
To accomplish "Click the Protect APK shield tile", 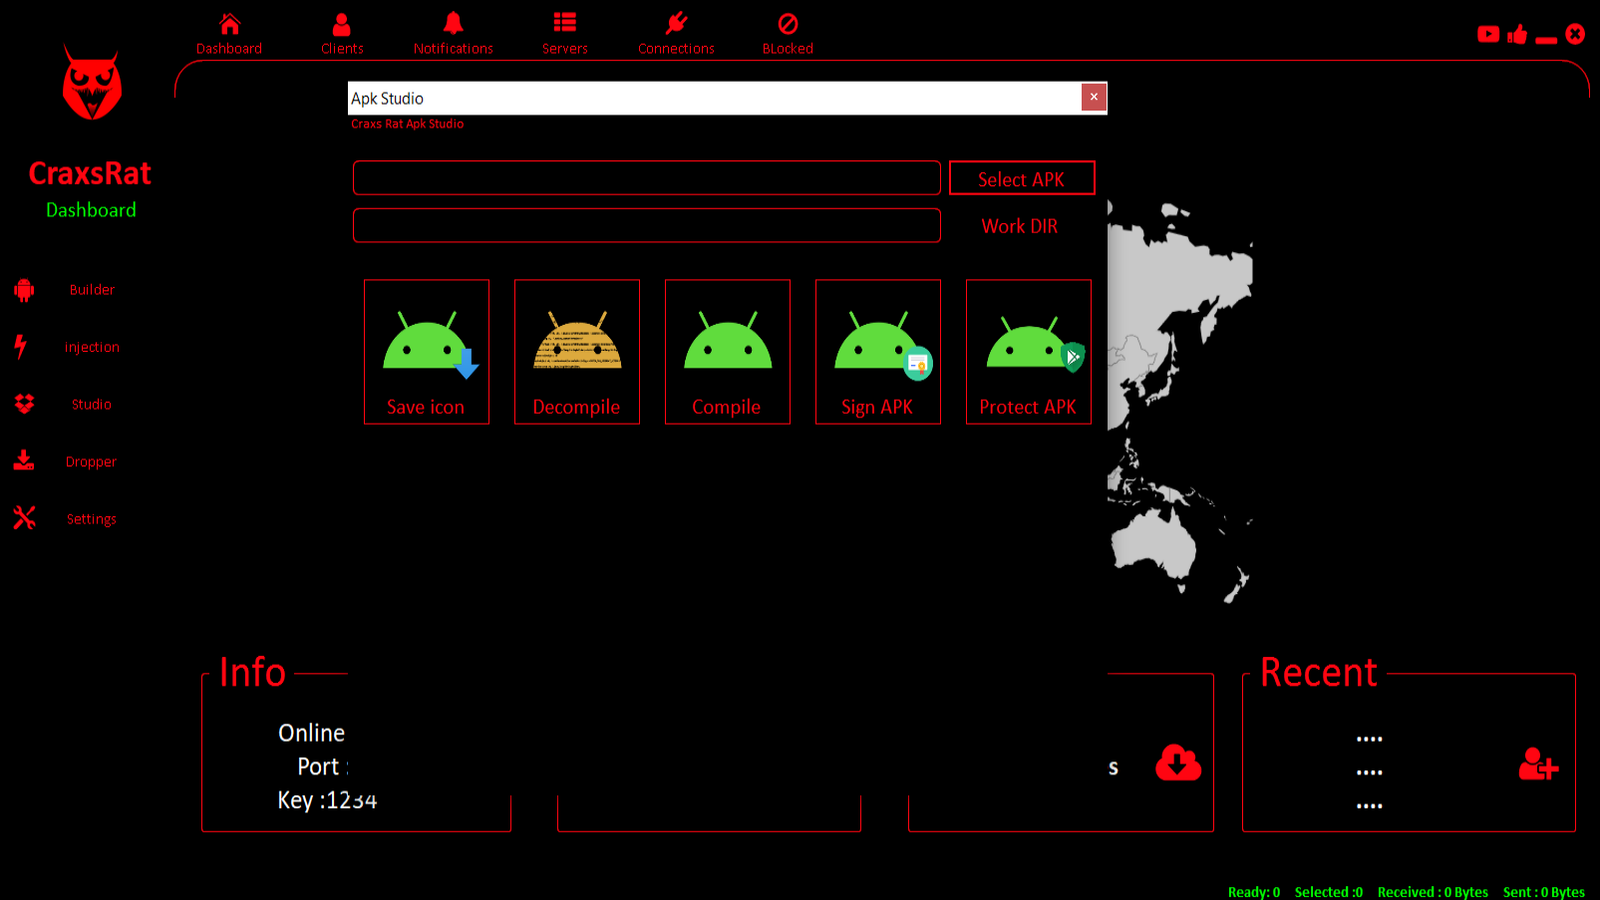I will click(x=1029, y=352).
